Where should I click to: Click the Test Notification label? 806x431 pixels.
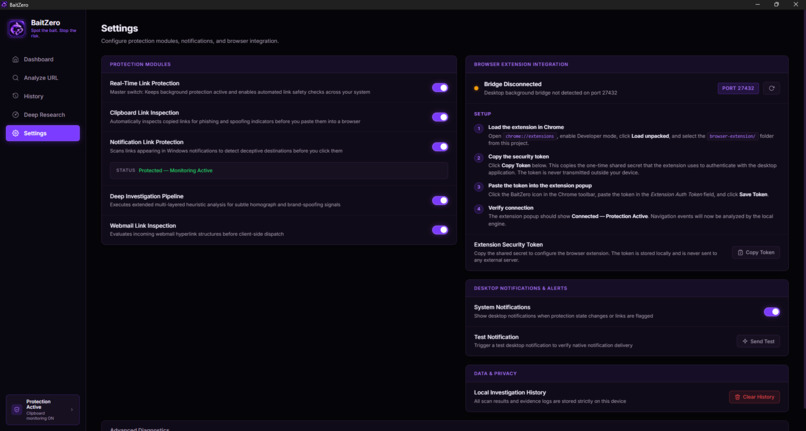[496, 337]
